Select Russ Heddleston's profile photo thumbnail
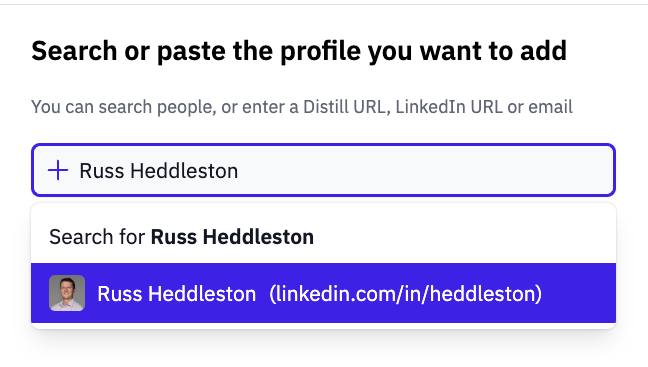 (67, 293)
